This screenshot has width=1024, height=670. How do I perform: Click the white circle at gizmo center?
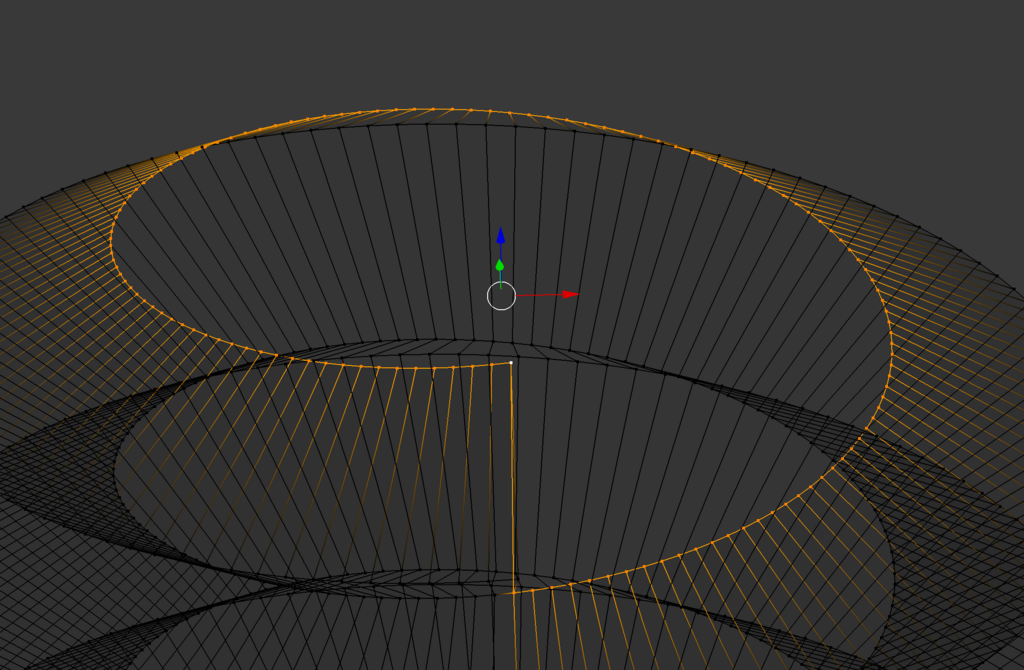point(502,296)
